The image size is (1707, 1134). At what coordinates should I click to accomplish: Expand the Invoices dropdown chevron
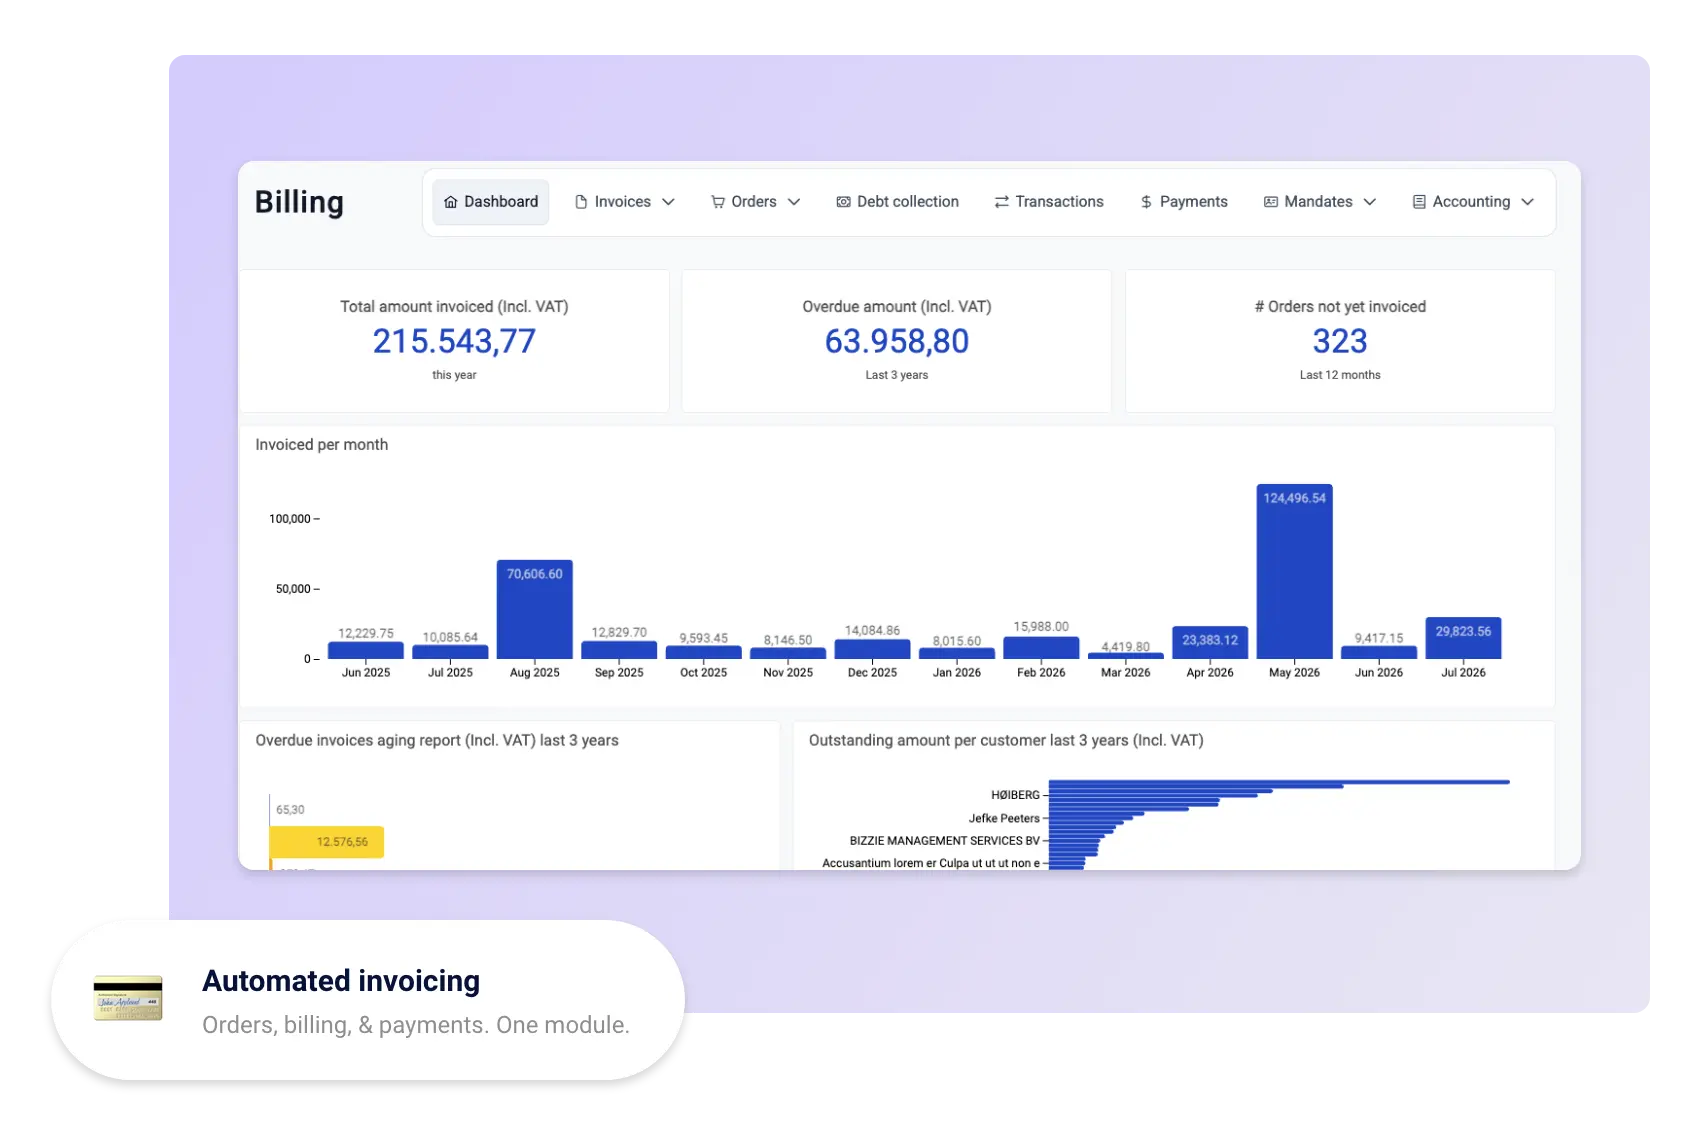(x=669, y=202)
